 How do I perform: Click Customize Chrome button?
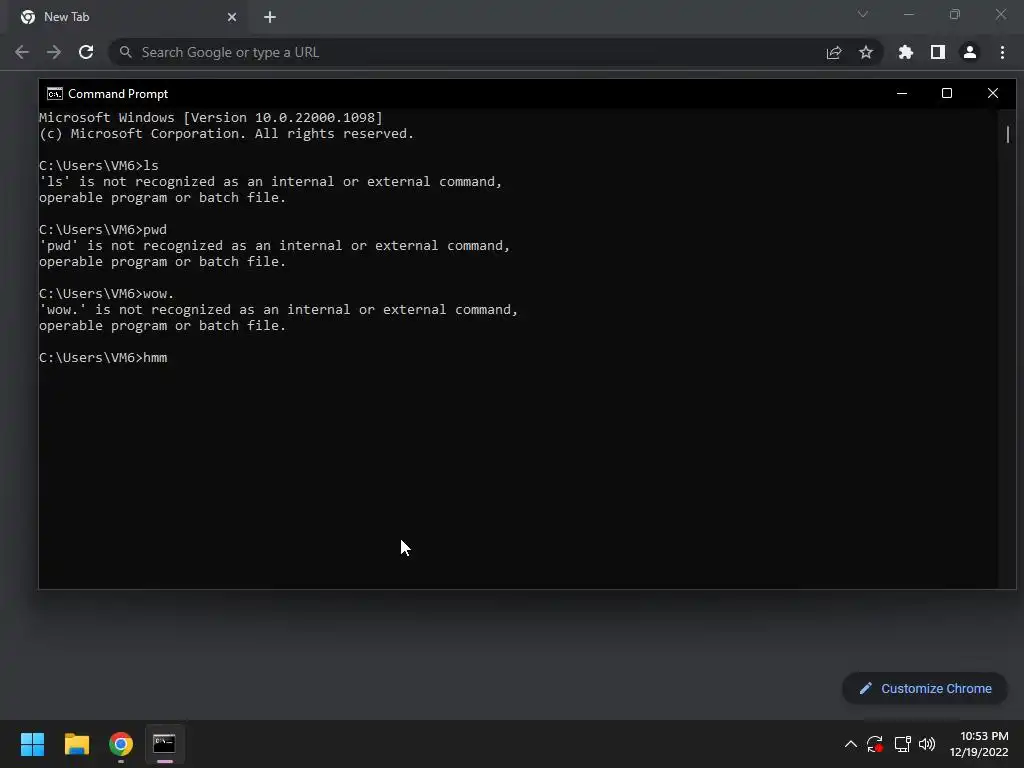[x=925, y=688]
